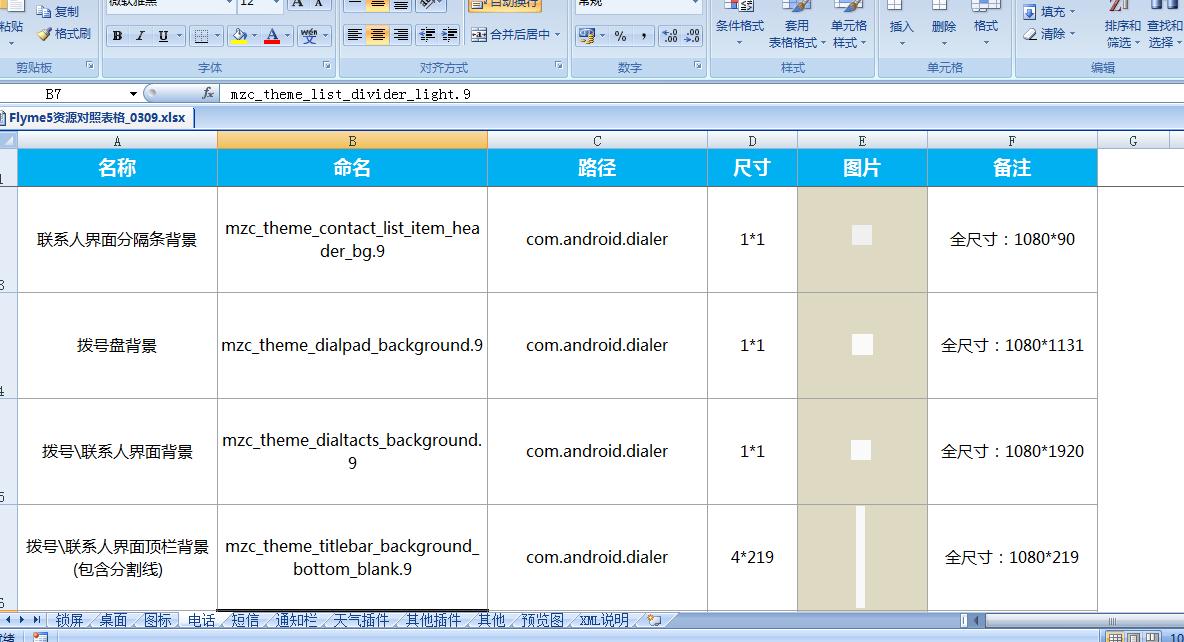
Task: Toggle bold formatting on the selection
Action: 118,35
